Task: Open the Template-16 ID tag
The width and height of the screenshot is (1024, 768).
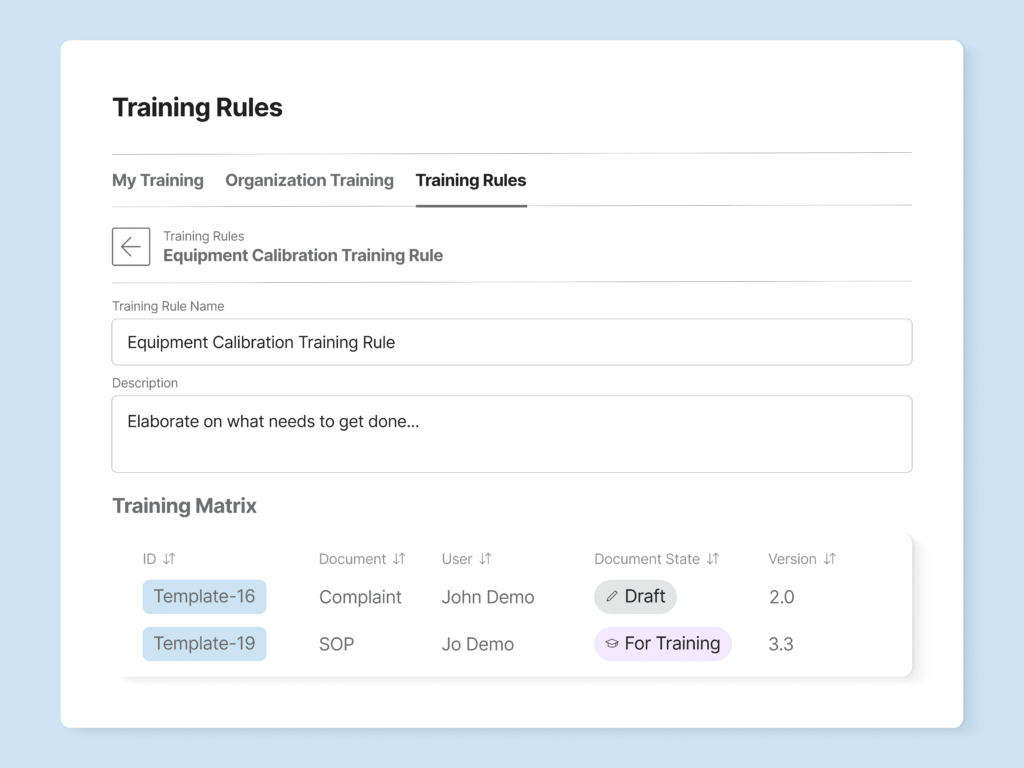Action: click(204, 597)
